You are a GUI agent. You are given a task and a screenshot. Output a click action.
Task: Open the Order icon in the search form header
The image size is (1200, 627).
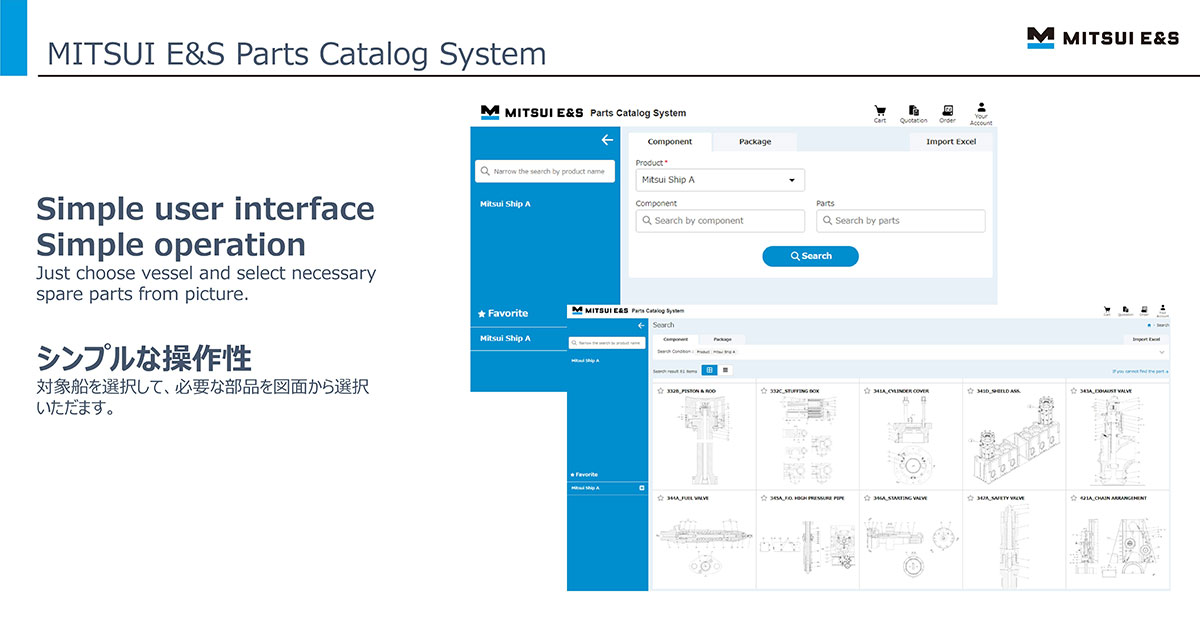947,112
